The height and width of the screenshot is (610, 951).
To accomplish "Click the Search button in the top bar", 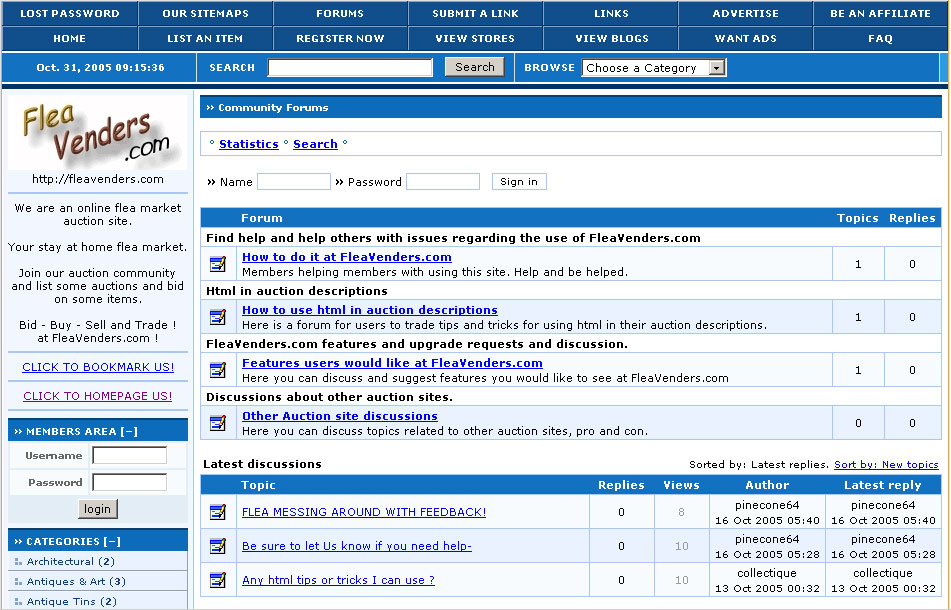I will pyautogui.click(x=475, y=67).
